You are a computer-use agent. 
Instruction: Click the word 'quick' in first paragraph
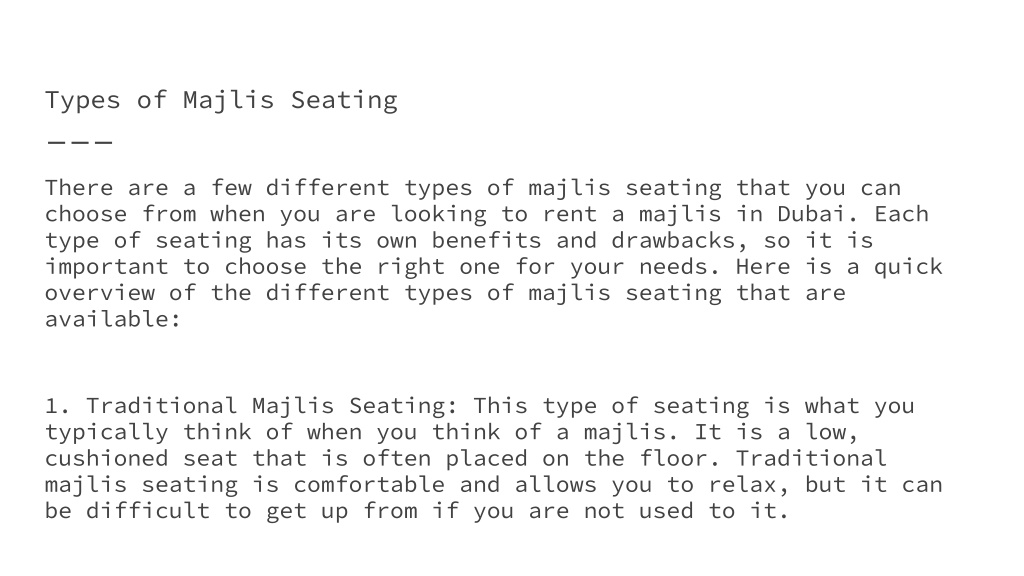(x=908, y=267)
